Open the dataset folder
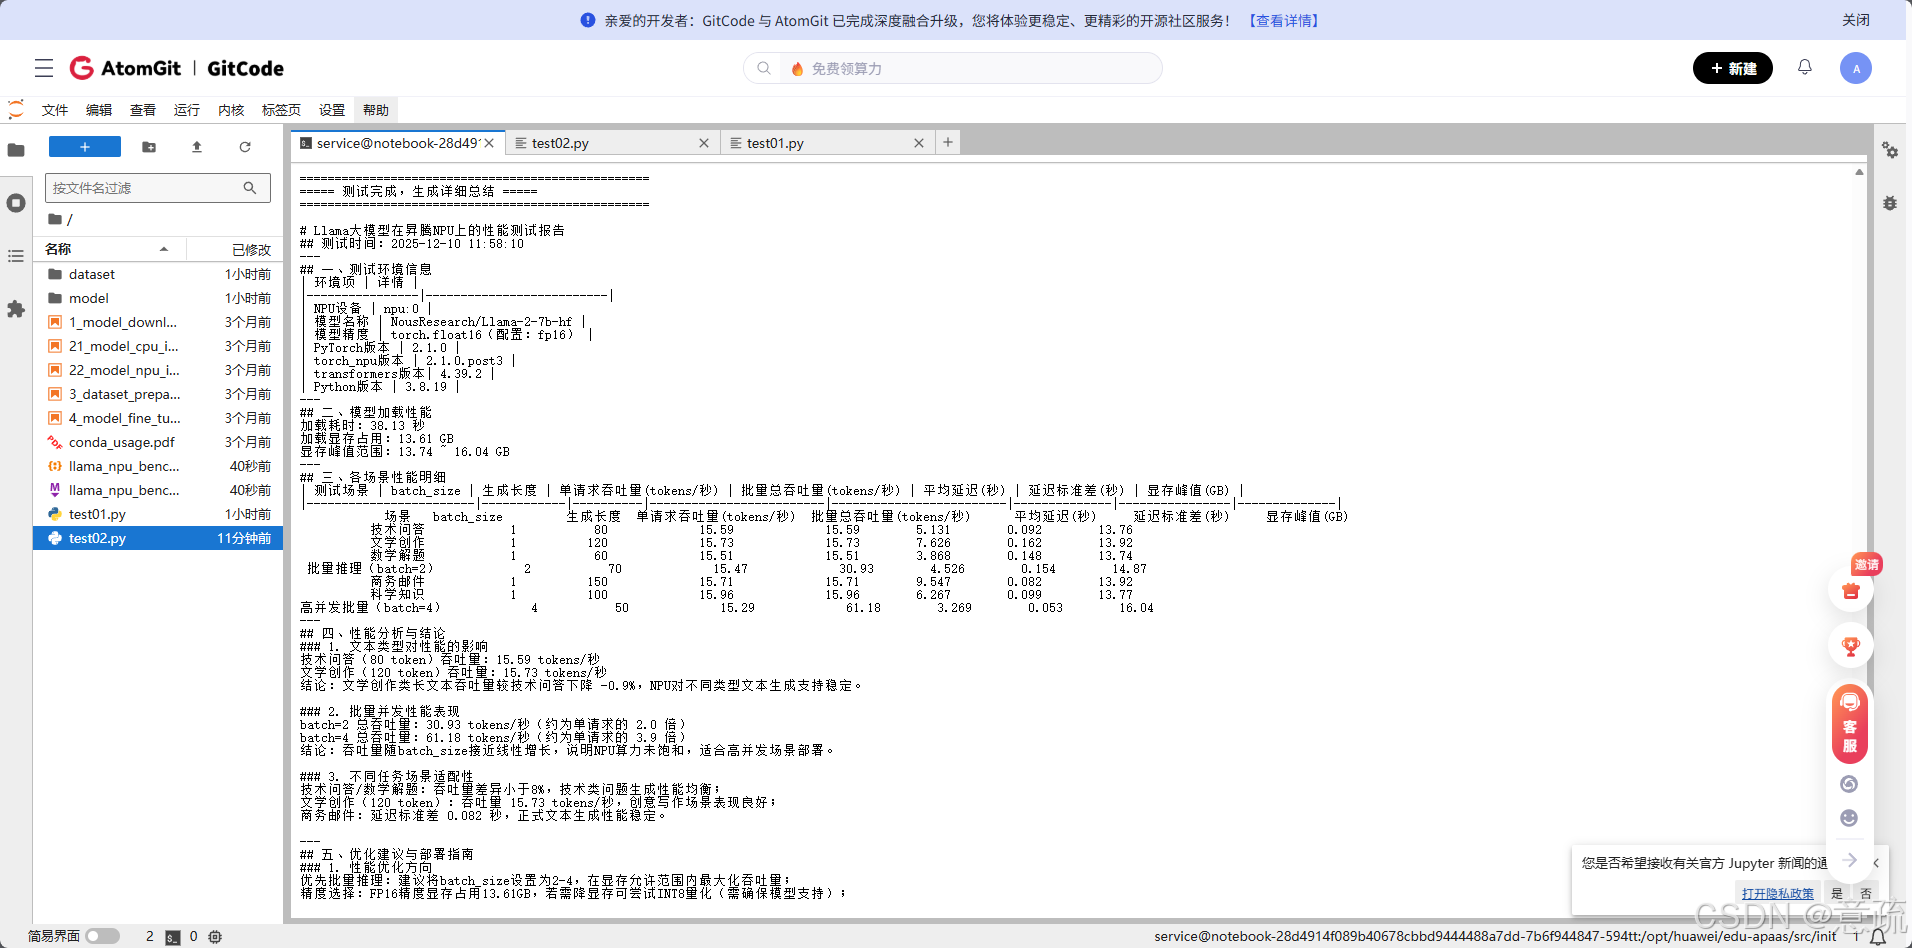1912x948 pixels. click(x=159, y=274)
